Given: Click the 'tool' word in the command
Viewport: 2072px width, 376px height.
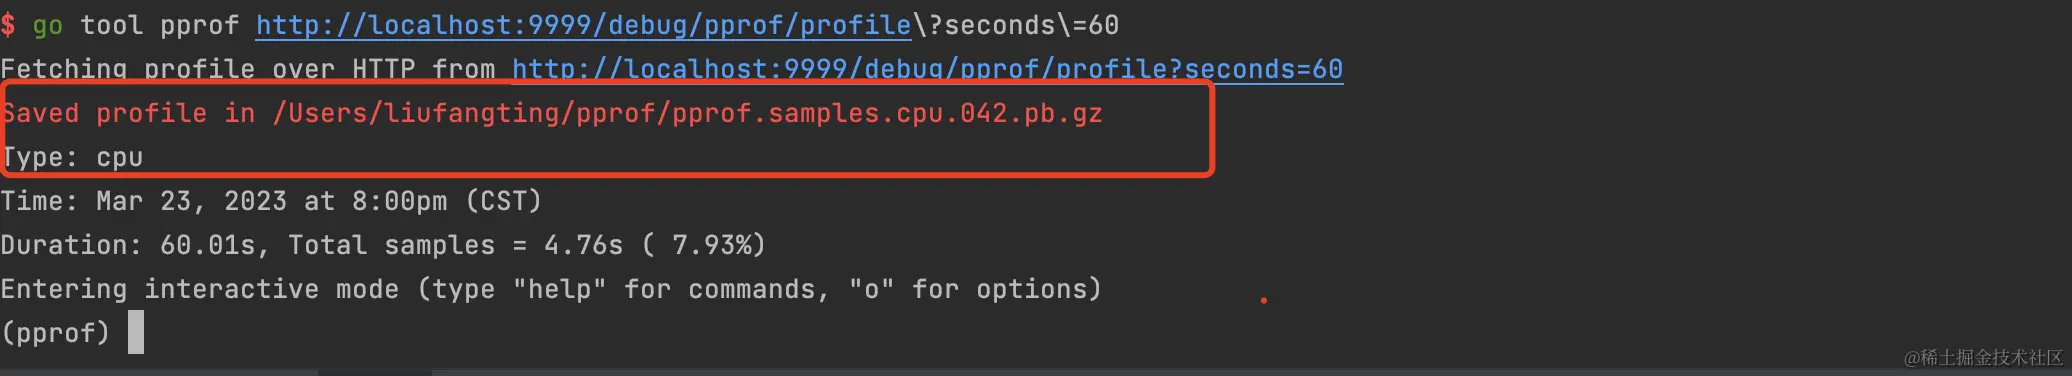Looking at the screenshot, I should click(111, 25).
